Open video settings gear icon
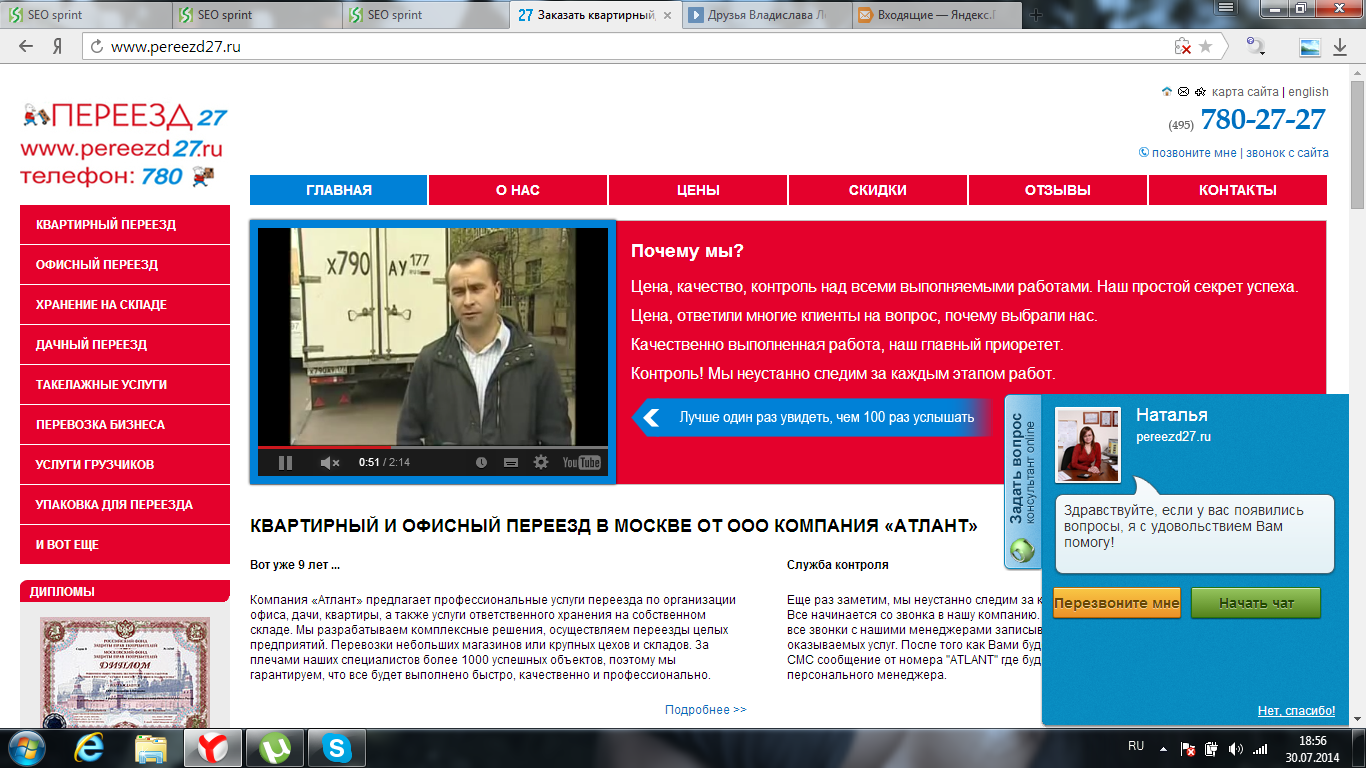This screenshot has width=1366, height=768. (541, 462)
